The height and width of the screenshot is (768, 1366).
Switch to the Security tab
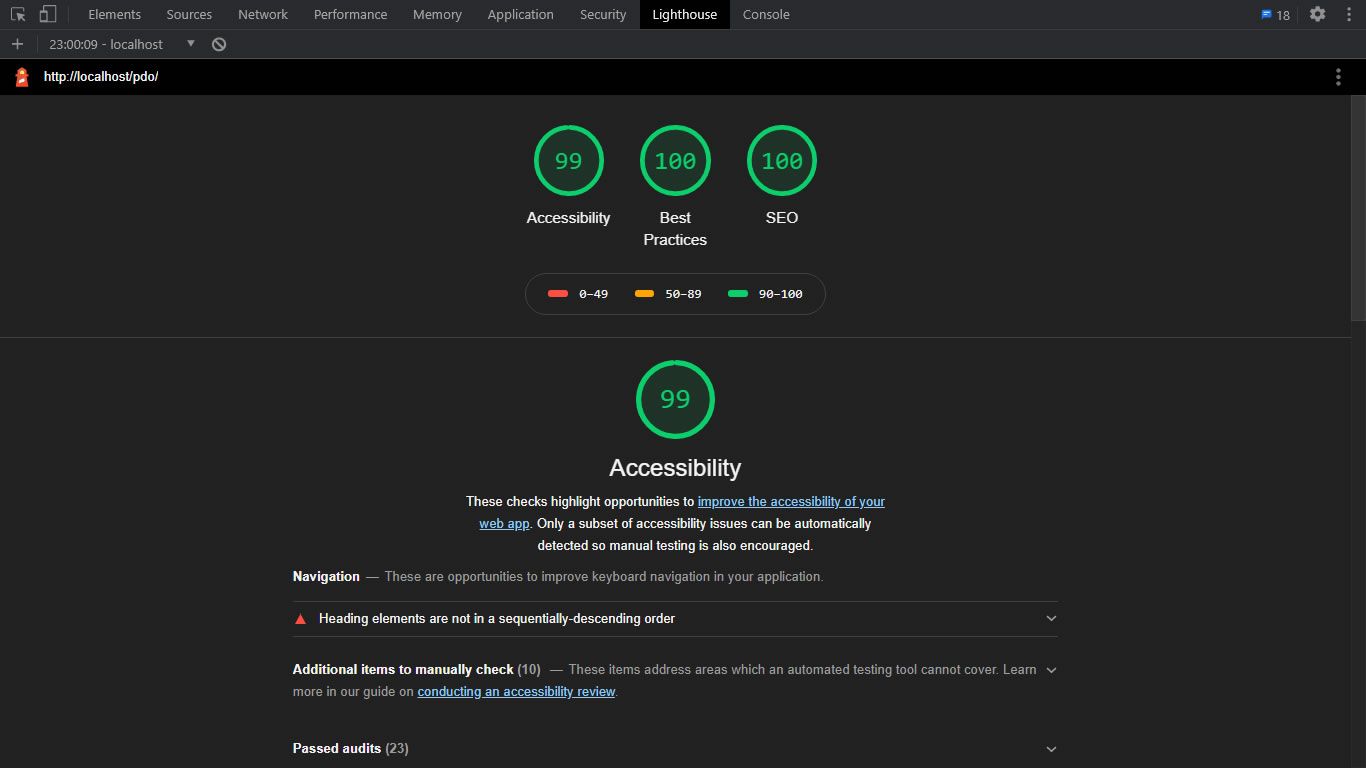click(603, 14)
